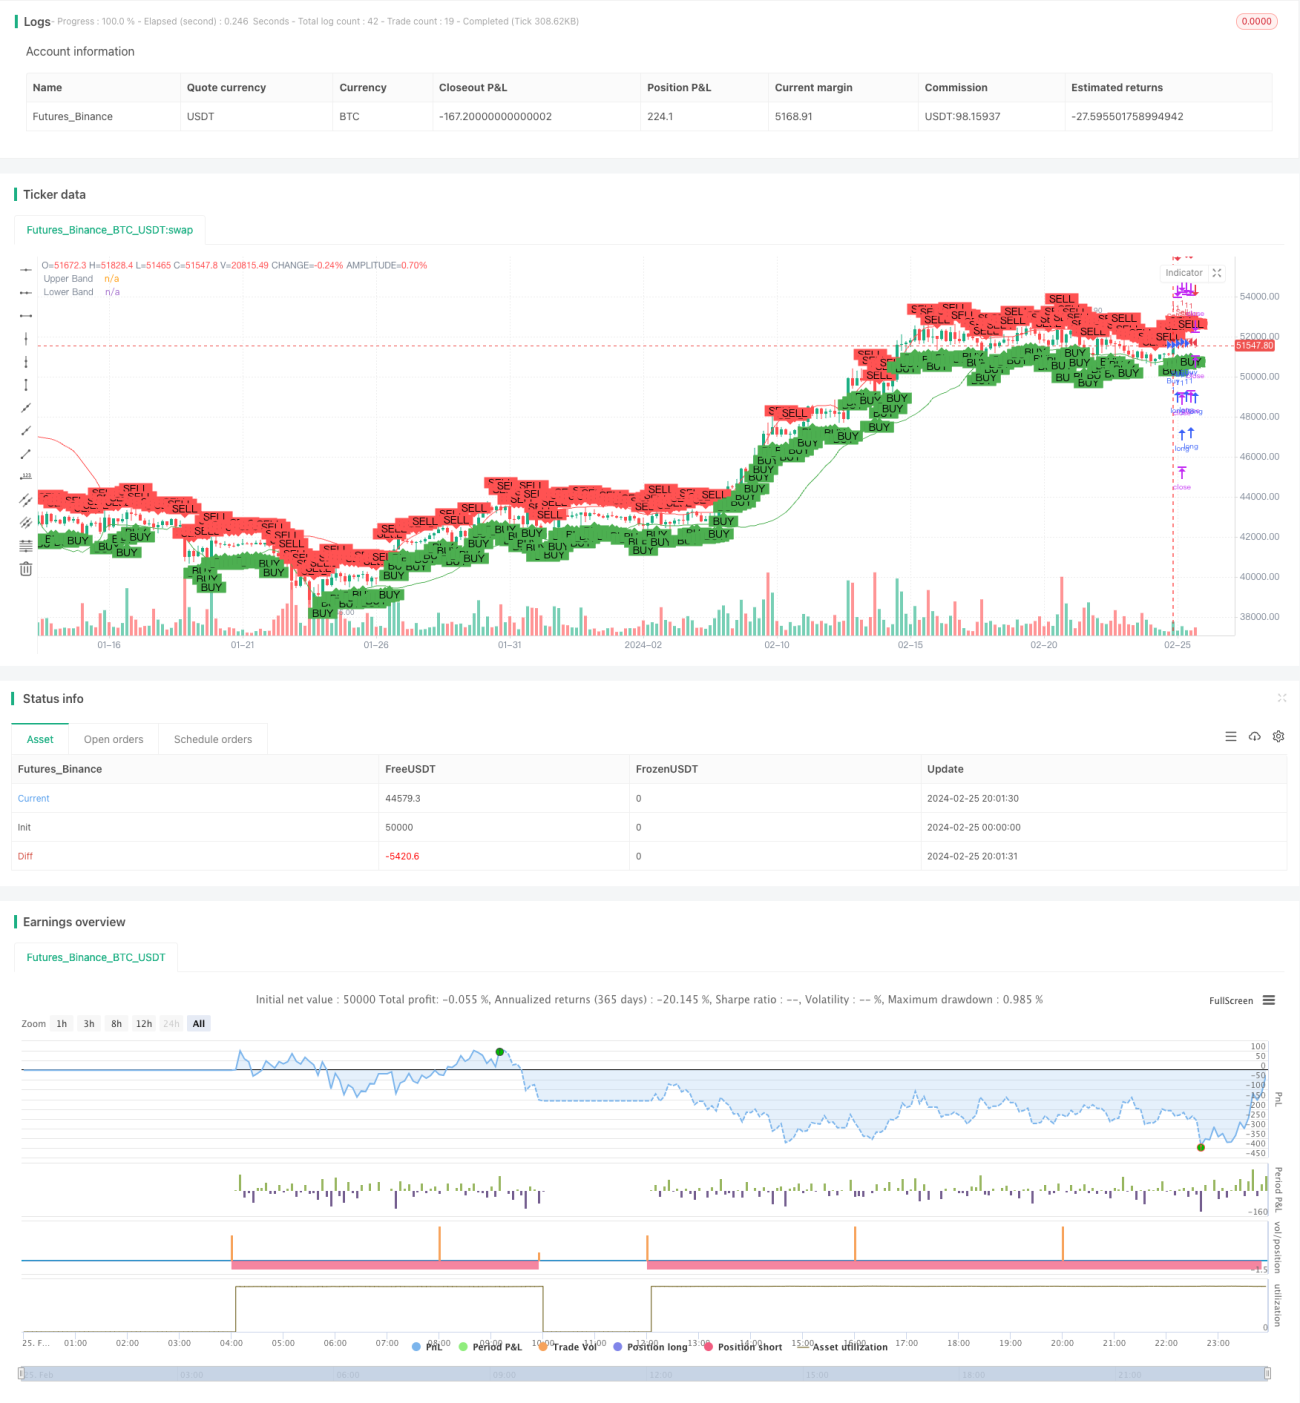Expand the chart using the fullscreen arrows icon
Screen dimensions: 1300x1403
point(1217,273)
